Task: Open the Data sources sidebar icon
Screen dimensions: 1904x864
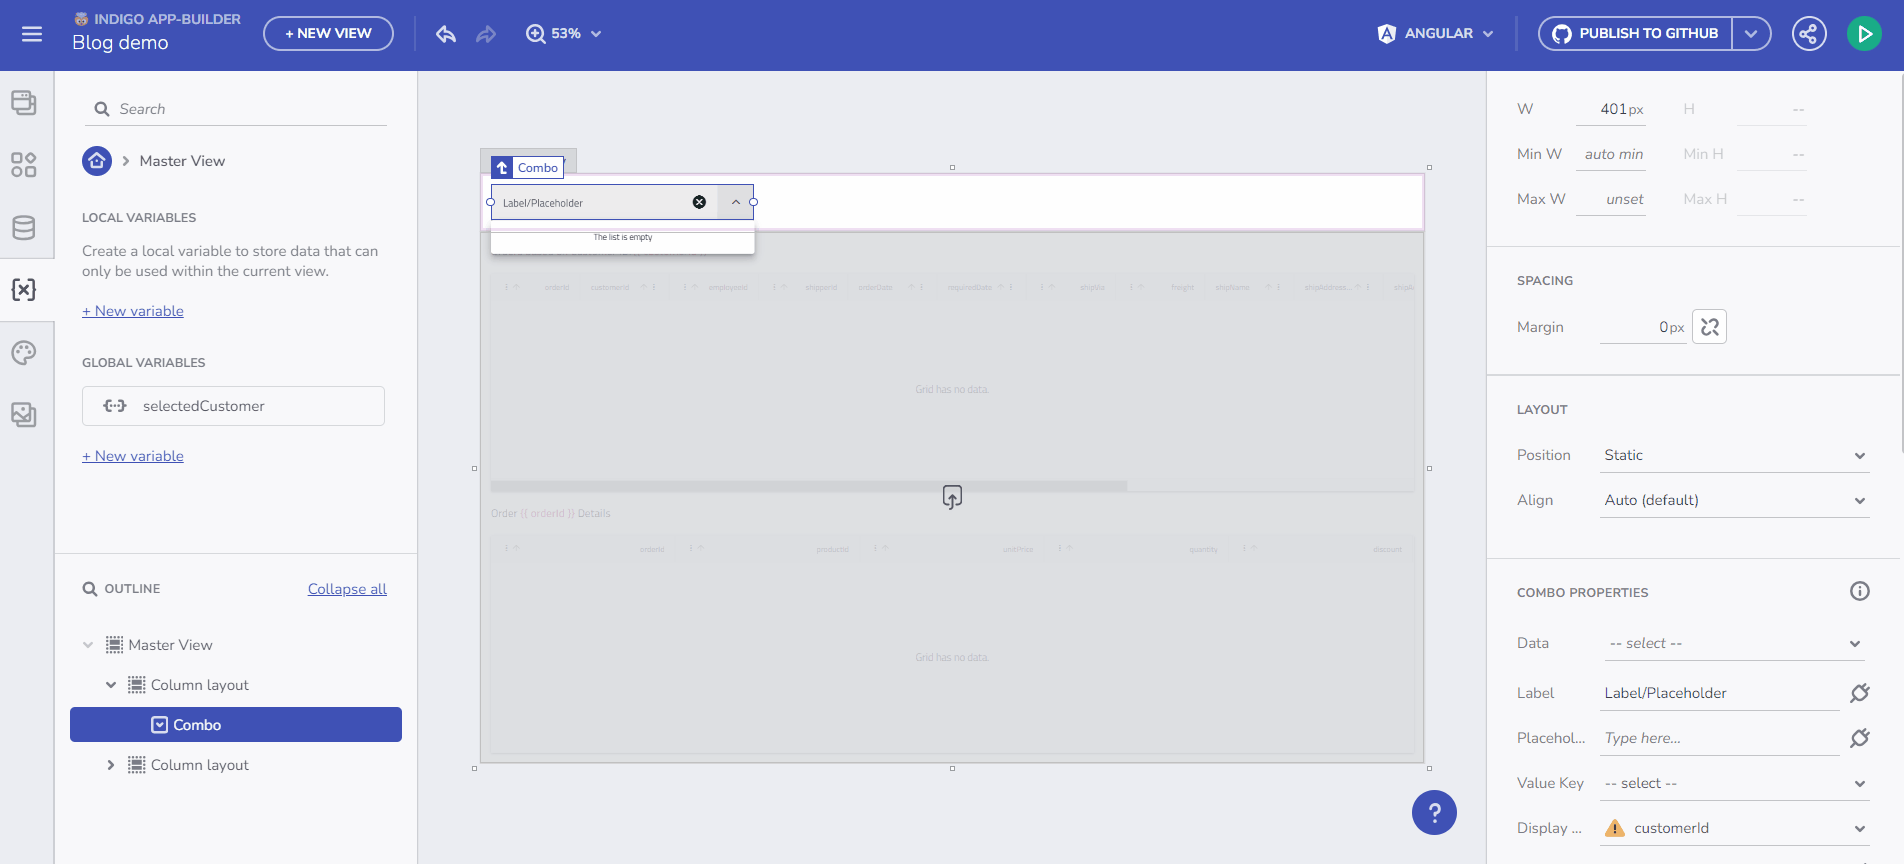Action: (x=24, y=228)
